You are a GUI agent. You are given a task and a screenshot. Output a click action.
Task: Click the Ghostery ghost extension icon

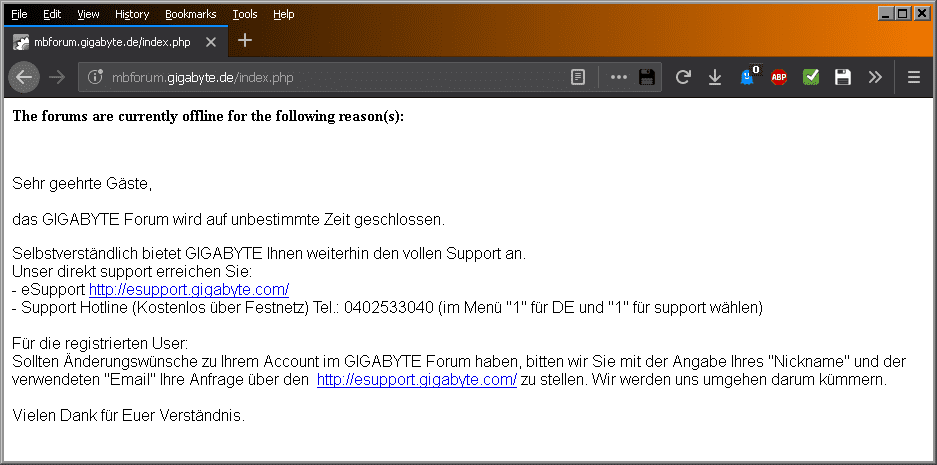click(747, 77)
